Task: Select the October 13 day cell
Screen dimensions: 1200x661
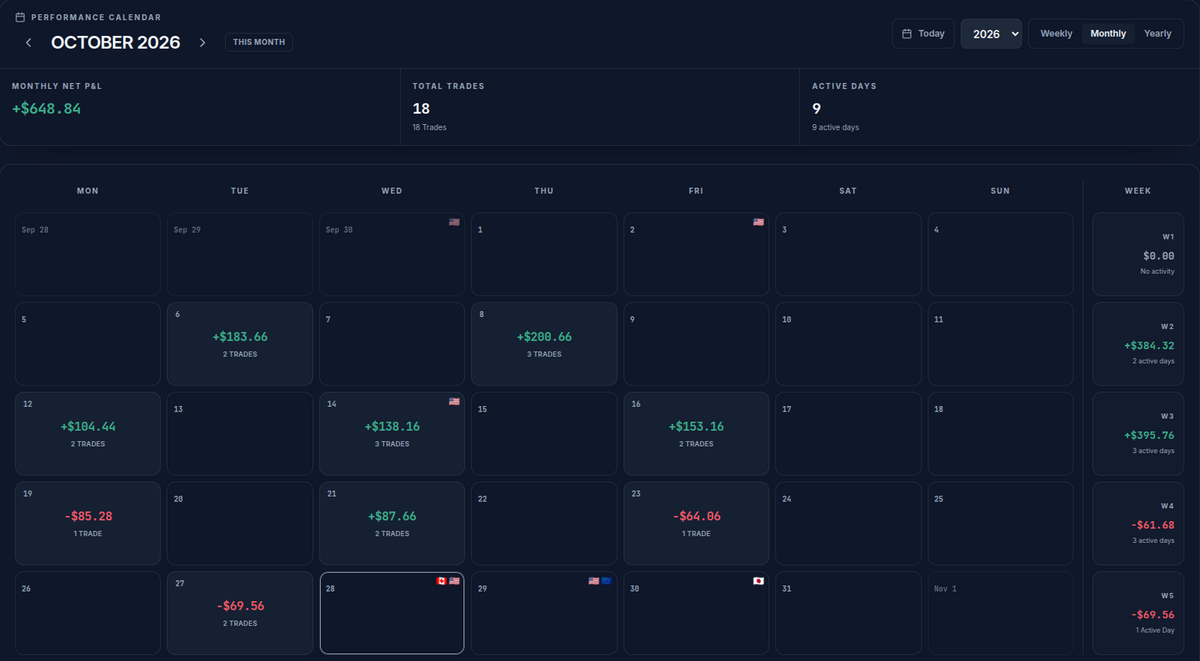Action: tap(240, 434)
